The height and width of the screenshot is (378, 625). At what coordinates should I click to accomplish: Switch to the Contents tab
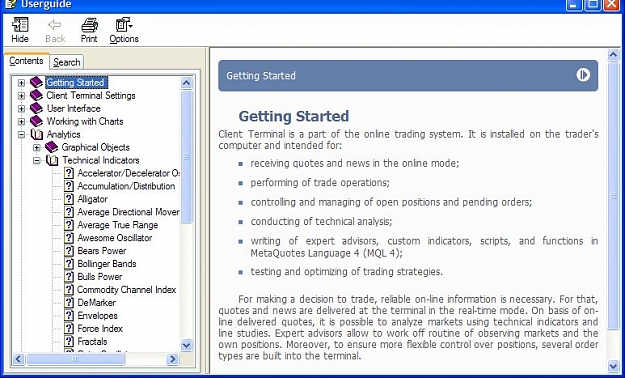point(26,61)
